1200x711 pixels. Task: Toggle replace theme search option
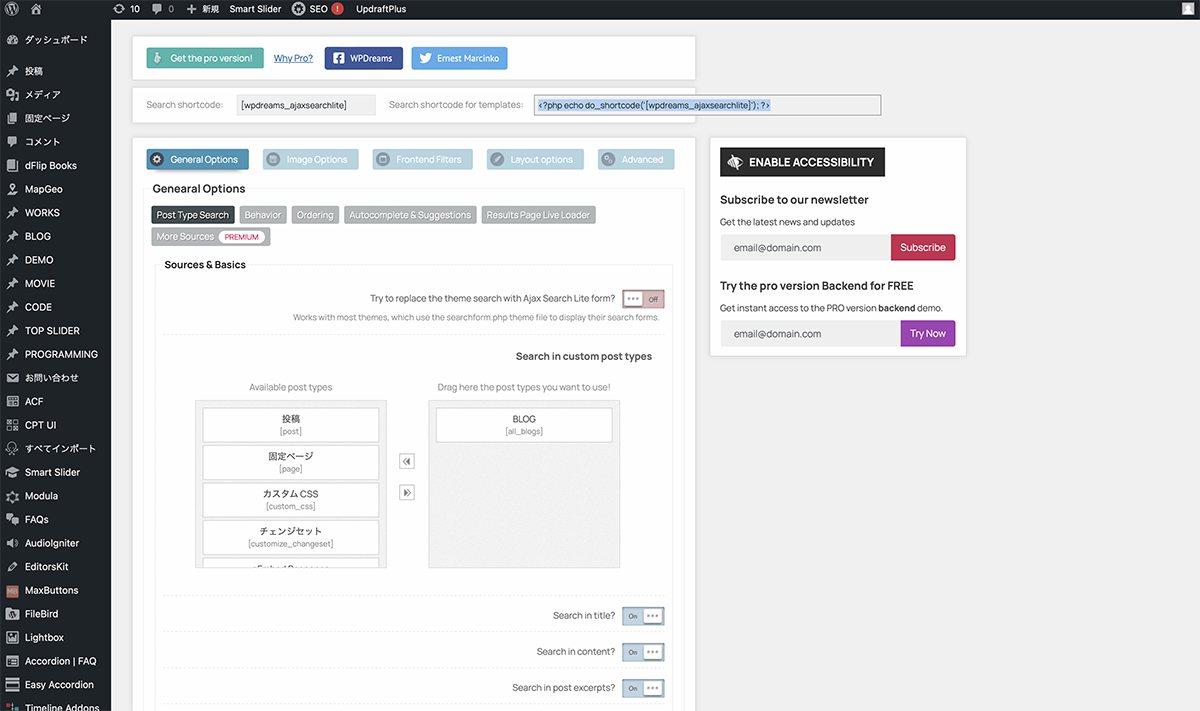(x=643, y=299)
